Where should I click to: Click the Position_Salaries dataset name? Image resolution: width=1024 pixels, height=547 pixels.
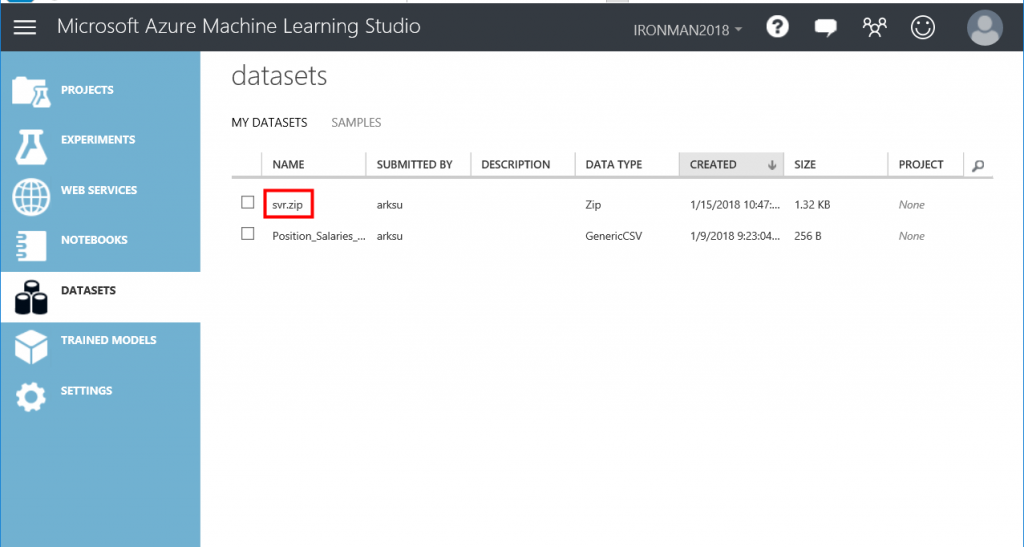pos(319,236)
